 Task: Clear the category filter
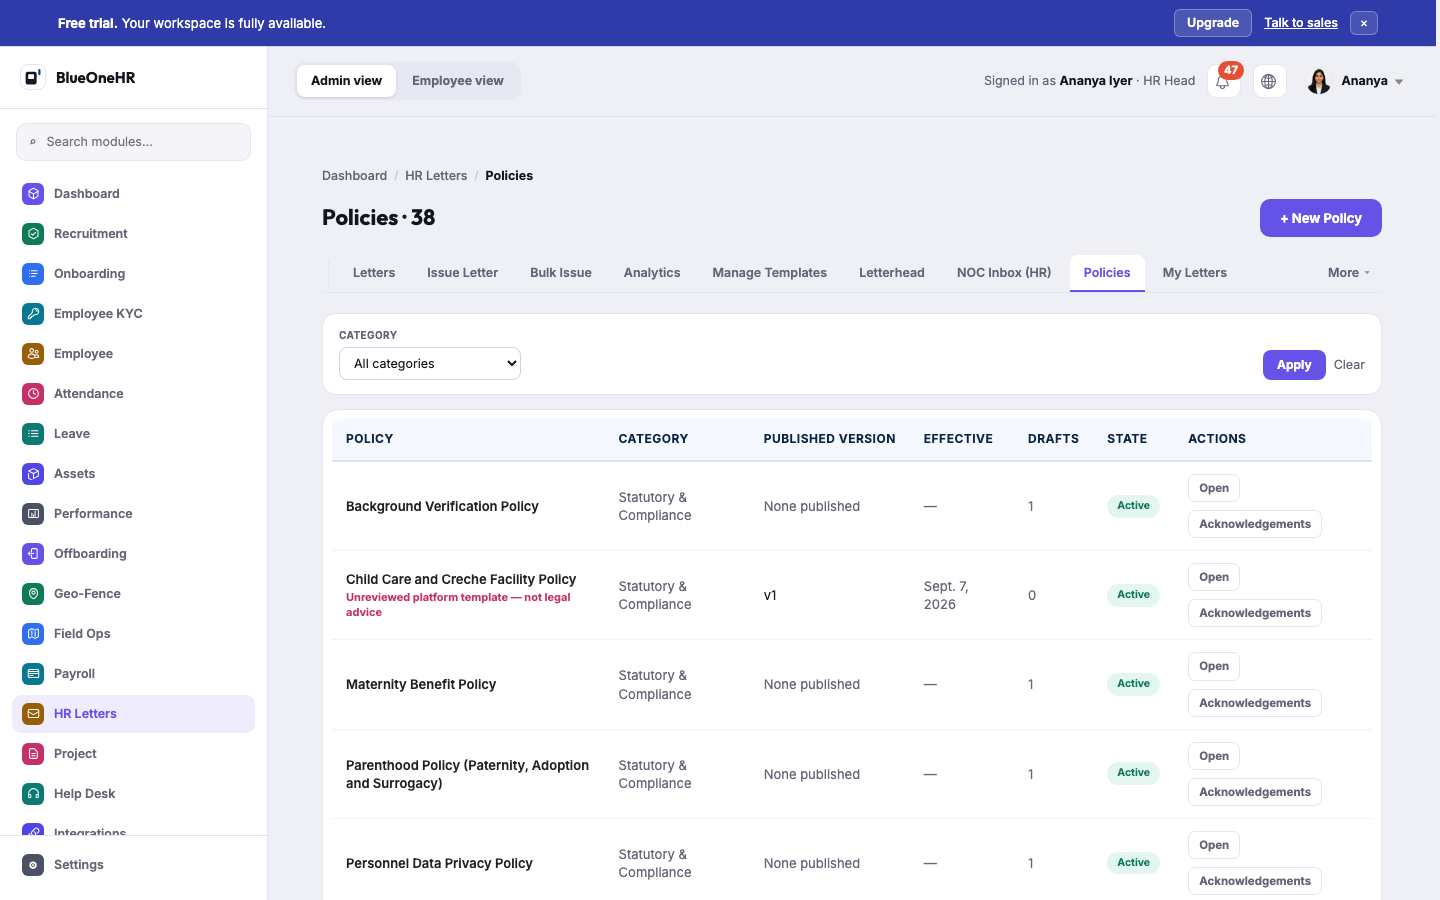tap(1349, 365)
